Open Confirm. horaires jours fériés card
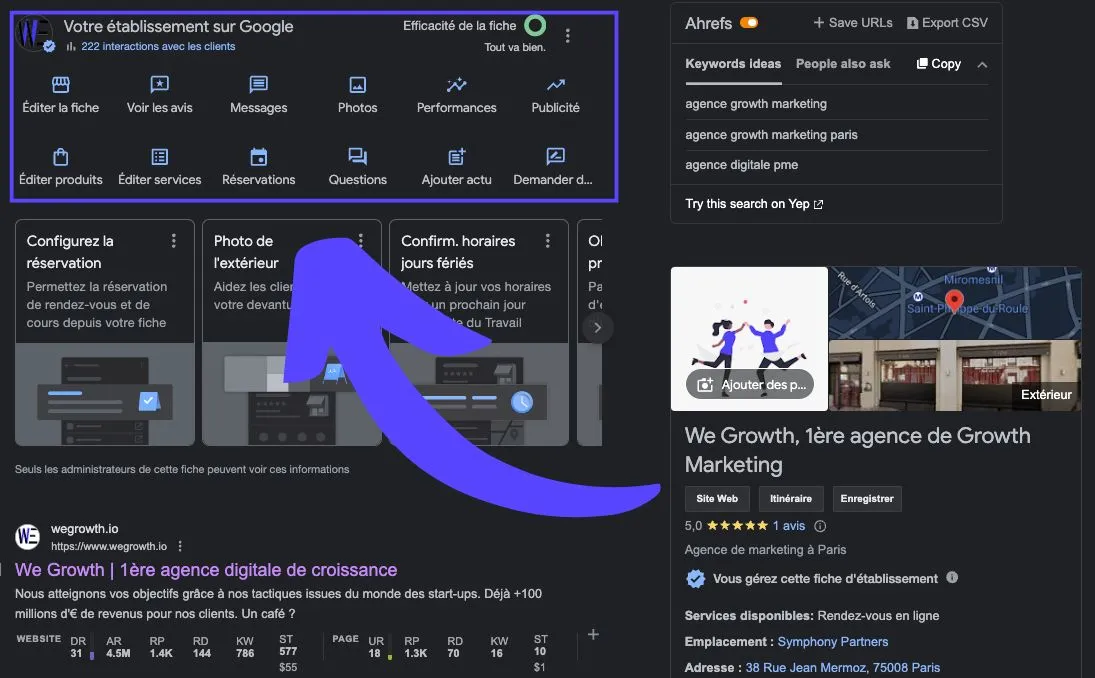1095x678 pixels. (x=478, y=332)
